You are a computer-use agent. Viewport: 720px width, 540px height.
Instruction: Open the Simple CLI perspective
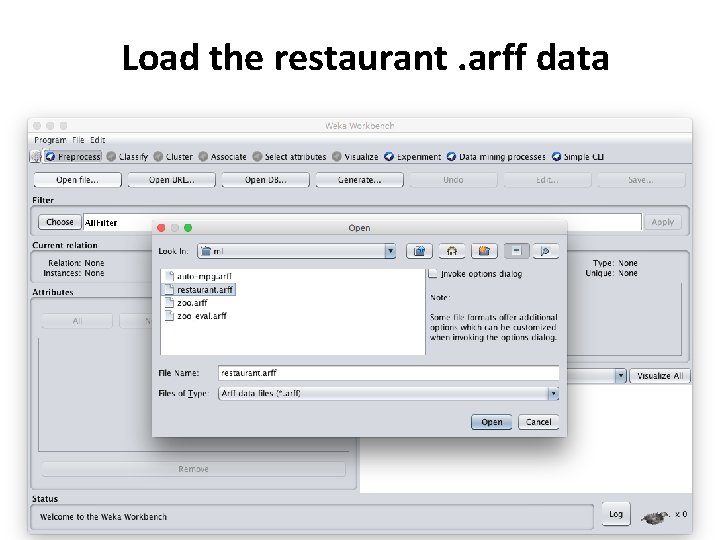(x=578, y=157)
